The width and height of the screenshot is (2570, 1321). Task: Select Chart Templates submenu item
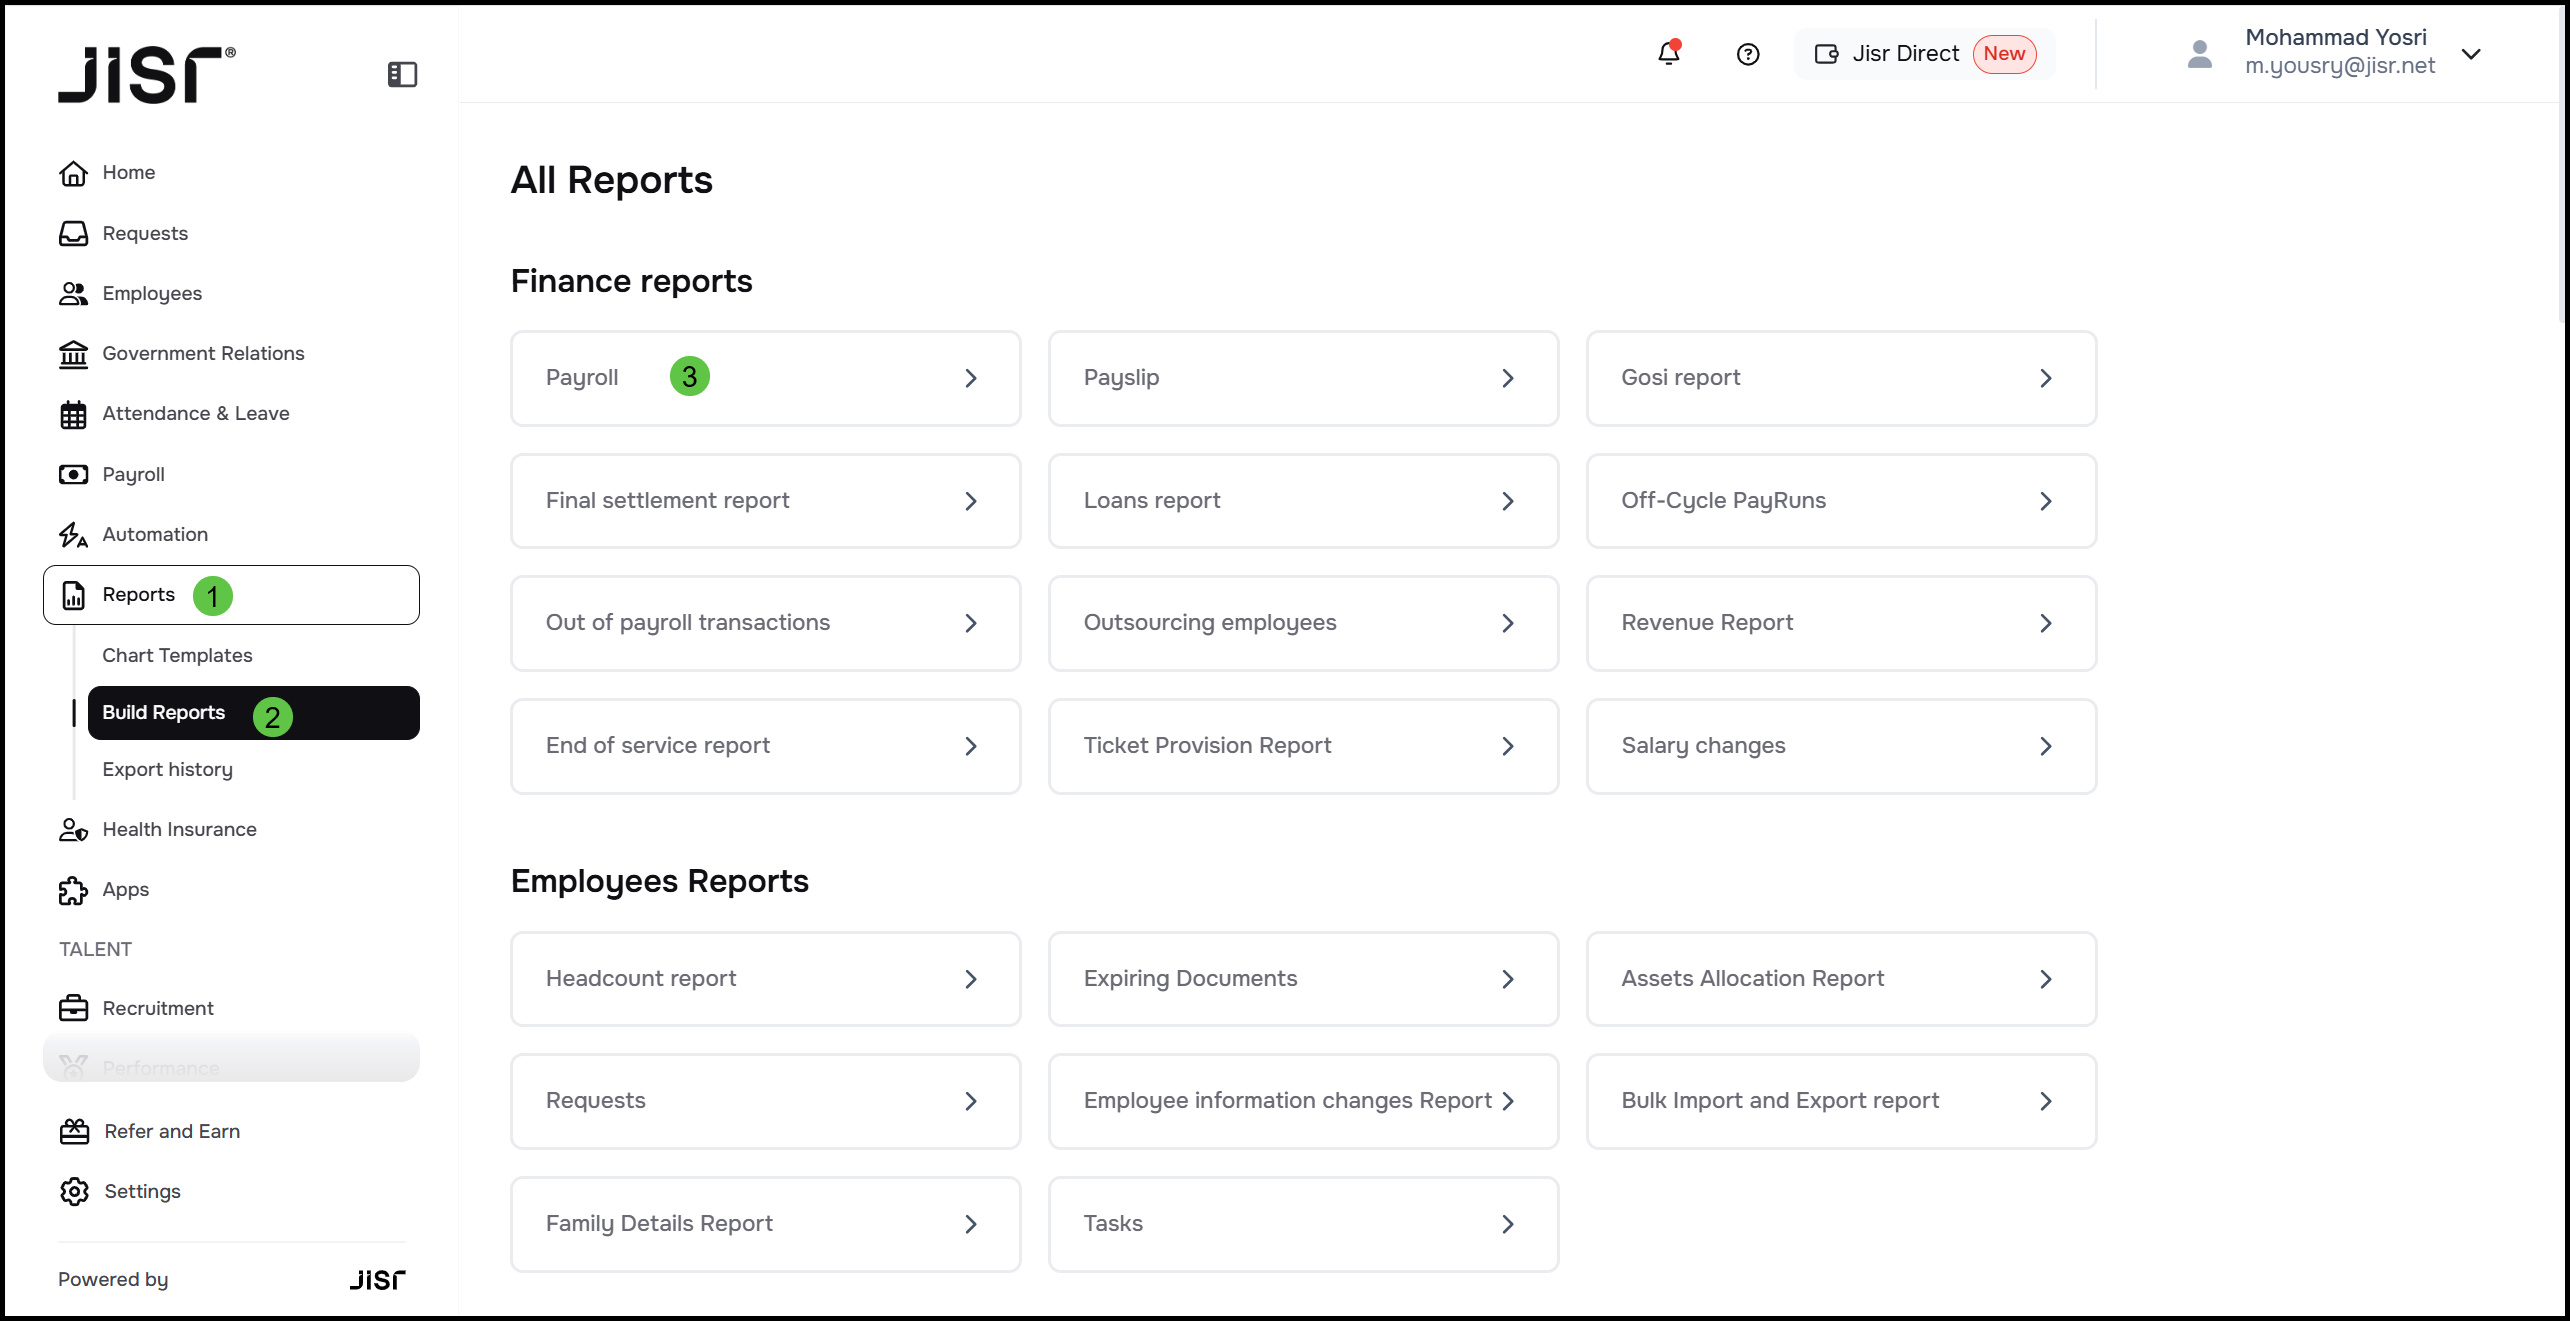click(x=177, y=655)
